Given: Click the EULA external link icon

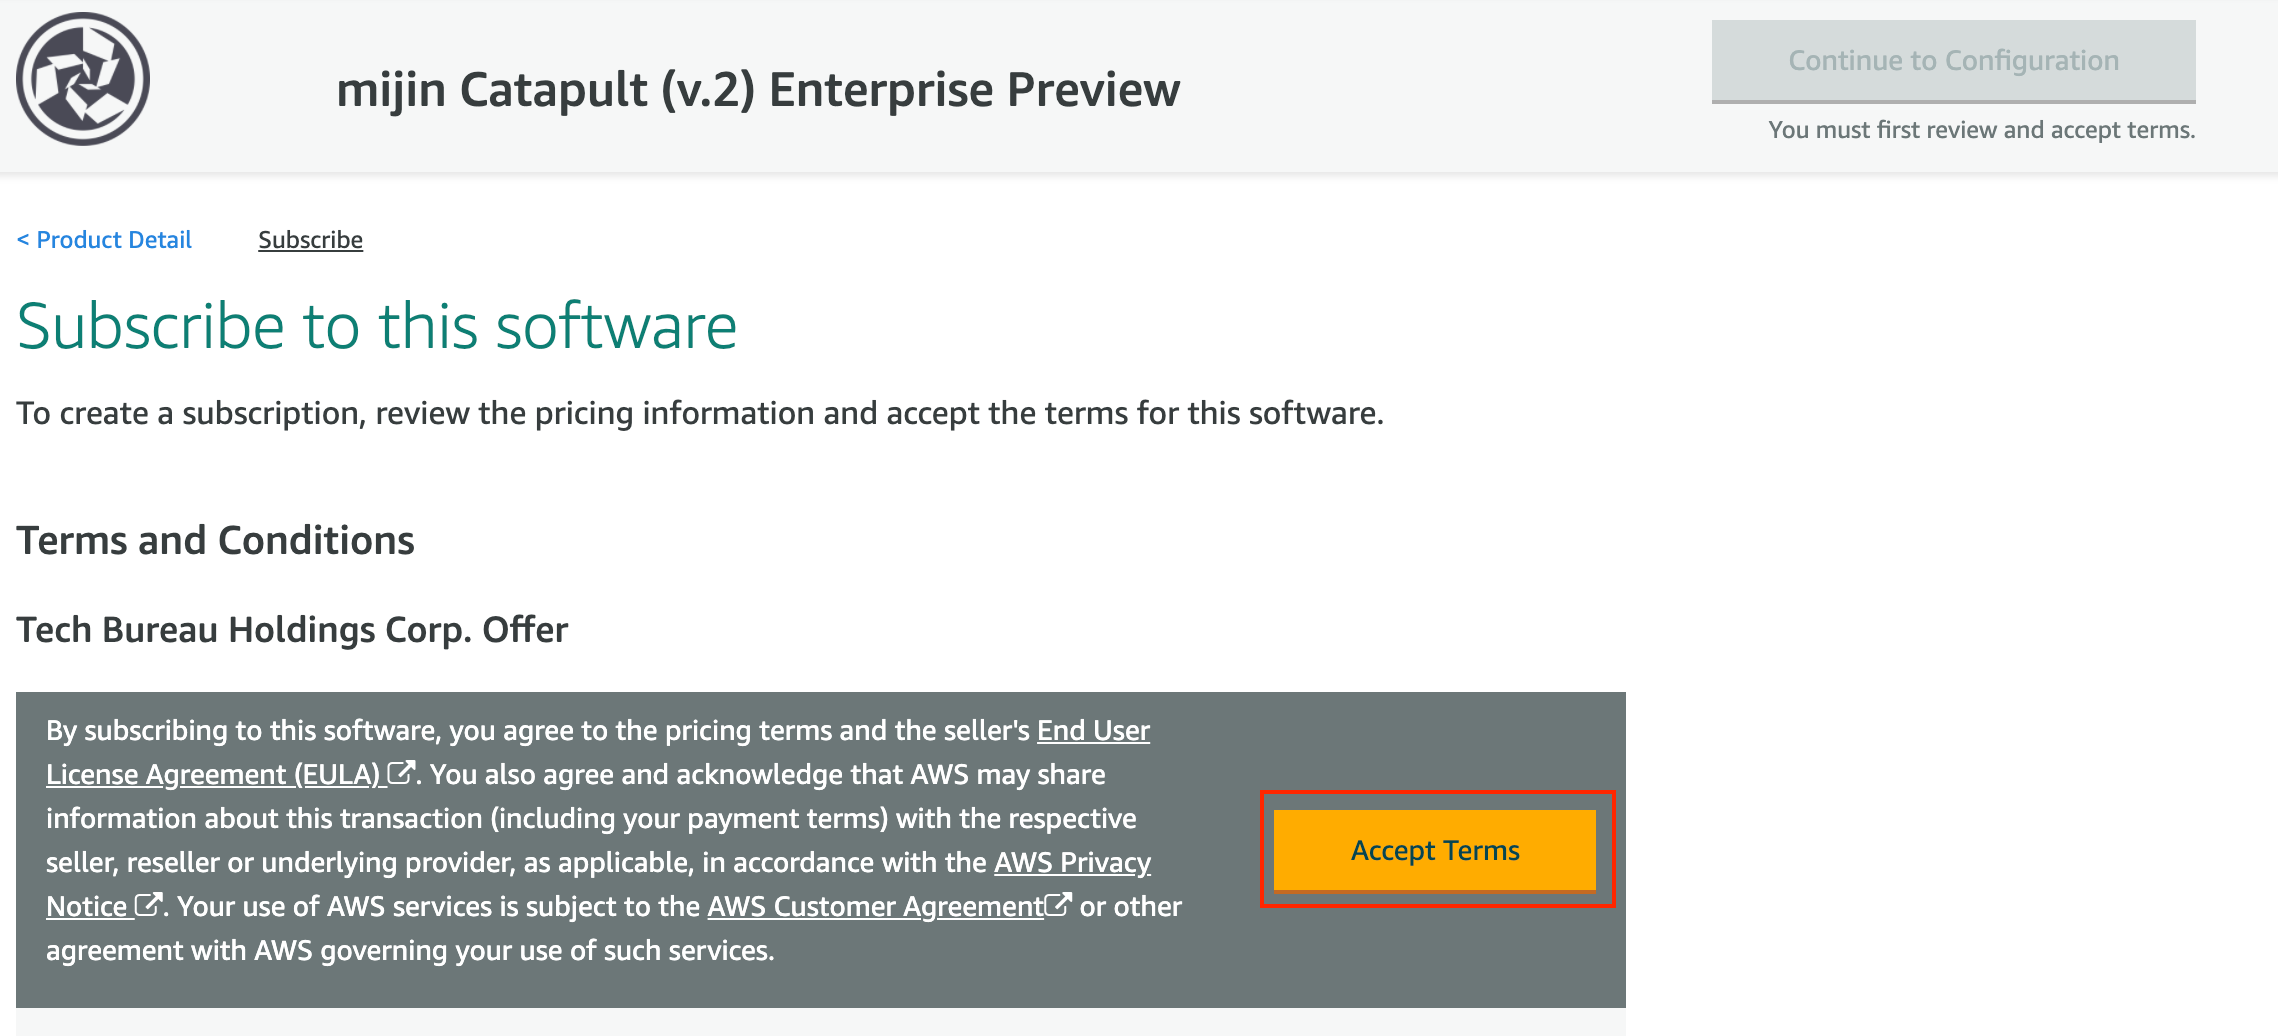Looking at the screenshot, I should tap(401, 773).
